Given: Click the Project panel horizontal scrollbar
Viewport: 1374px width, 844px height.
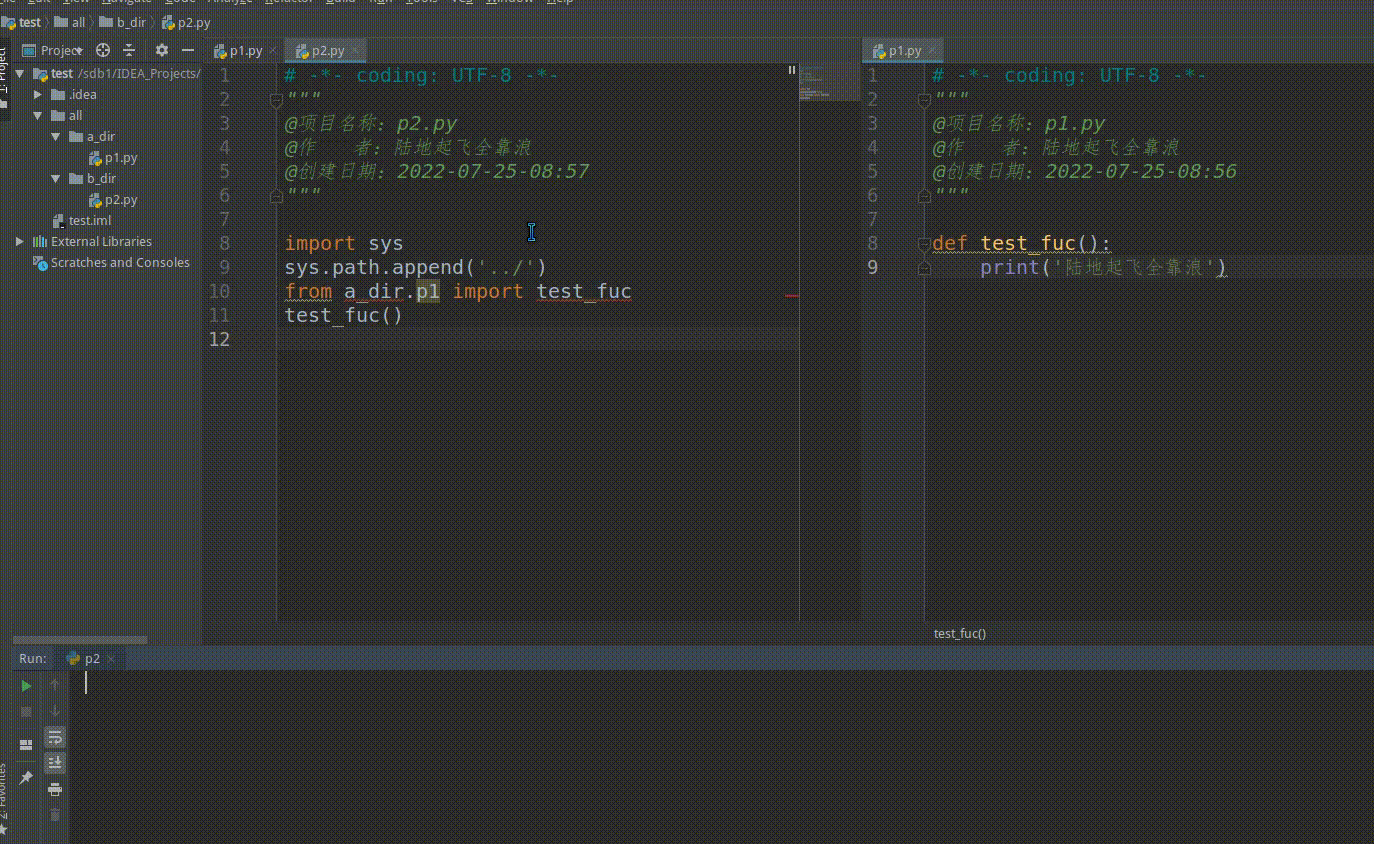Looking at the screenshot, I should [x=80, y=640].
